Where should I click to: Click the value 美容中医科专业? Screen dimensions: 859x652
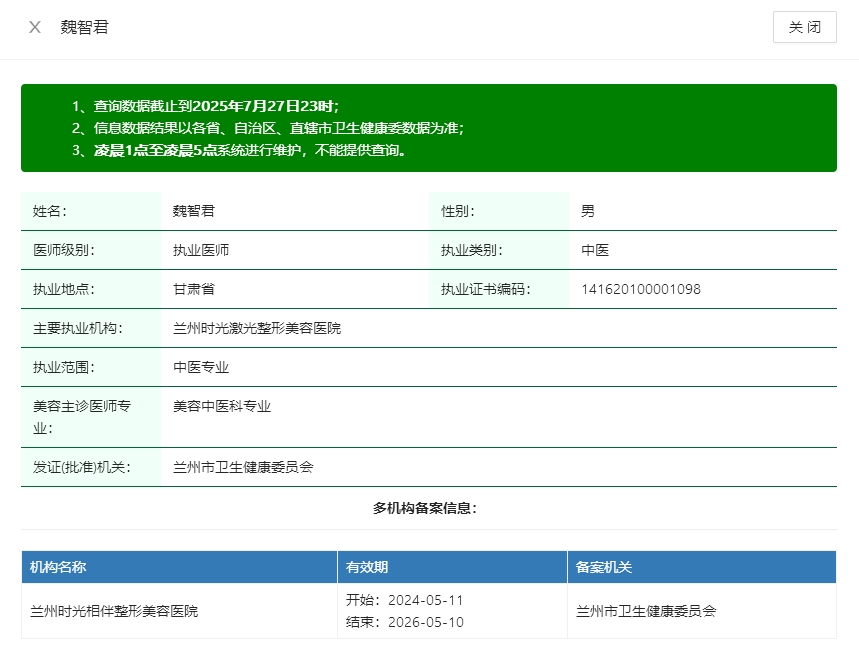coord(222,406)
